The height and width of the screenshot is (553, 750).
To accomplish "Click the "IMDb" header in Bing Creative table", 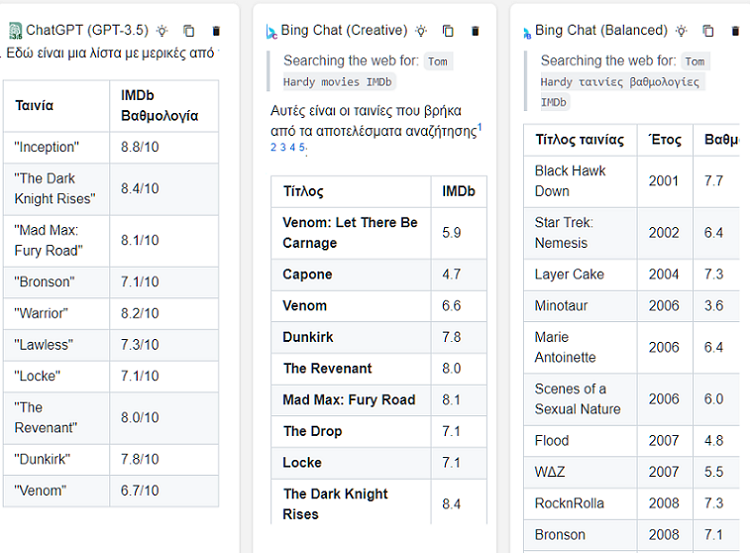I will 459,192.
